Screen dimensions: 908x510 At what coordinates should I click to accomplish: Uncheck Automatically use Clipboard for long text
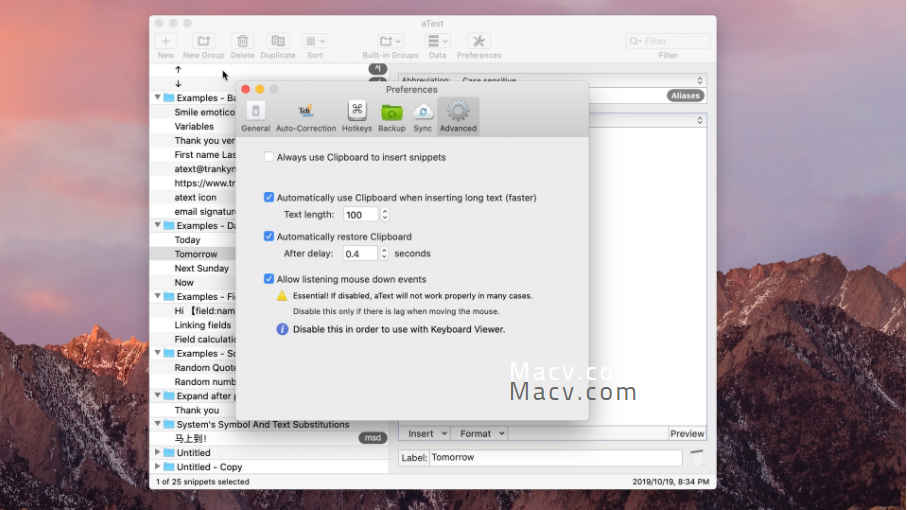[269, 197]
